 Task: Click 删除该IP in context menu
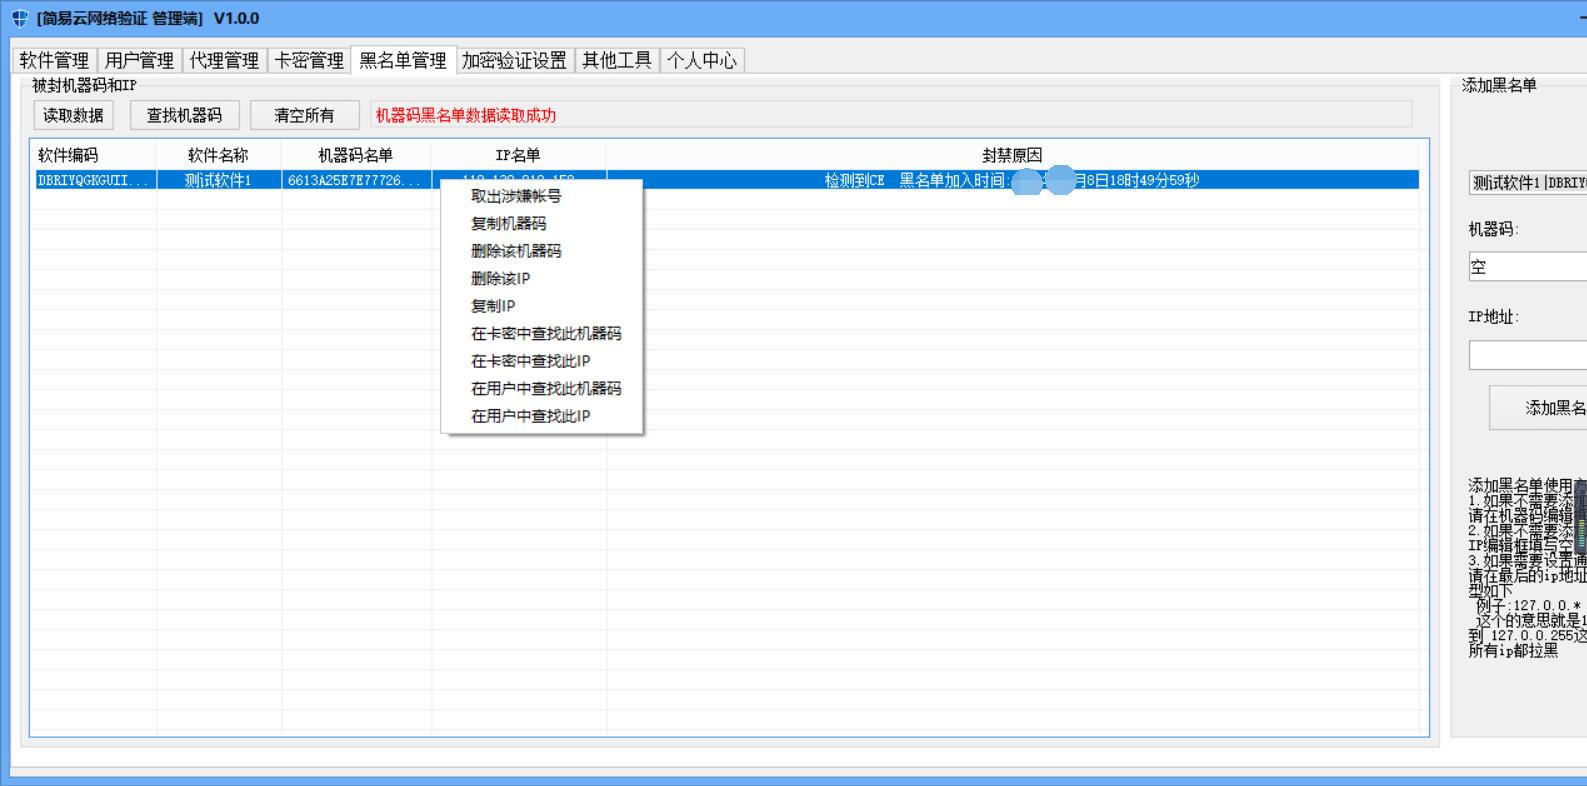501,279
